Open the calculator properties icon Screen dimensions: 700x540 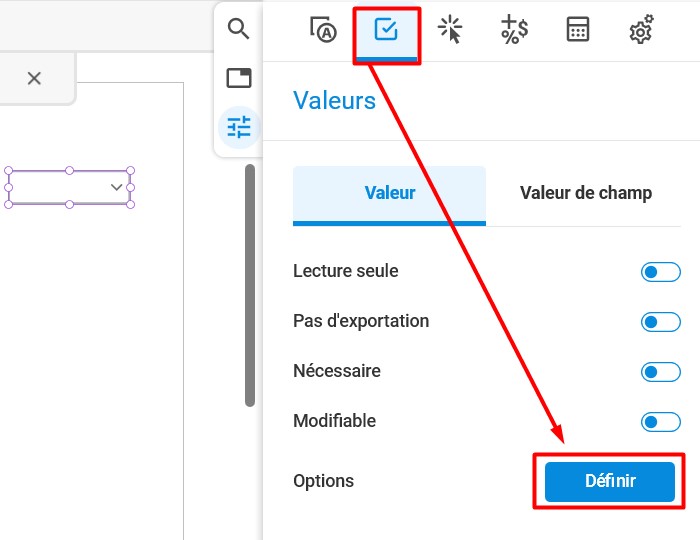[578, 29]
